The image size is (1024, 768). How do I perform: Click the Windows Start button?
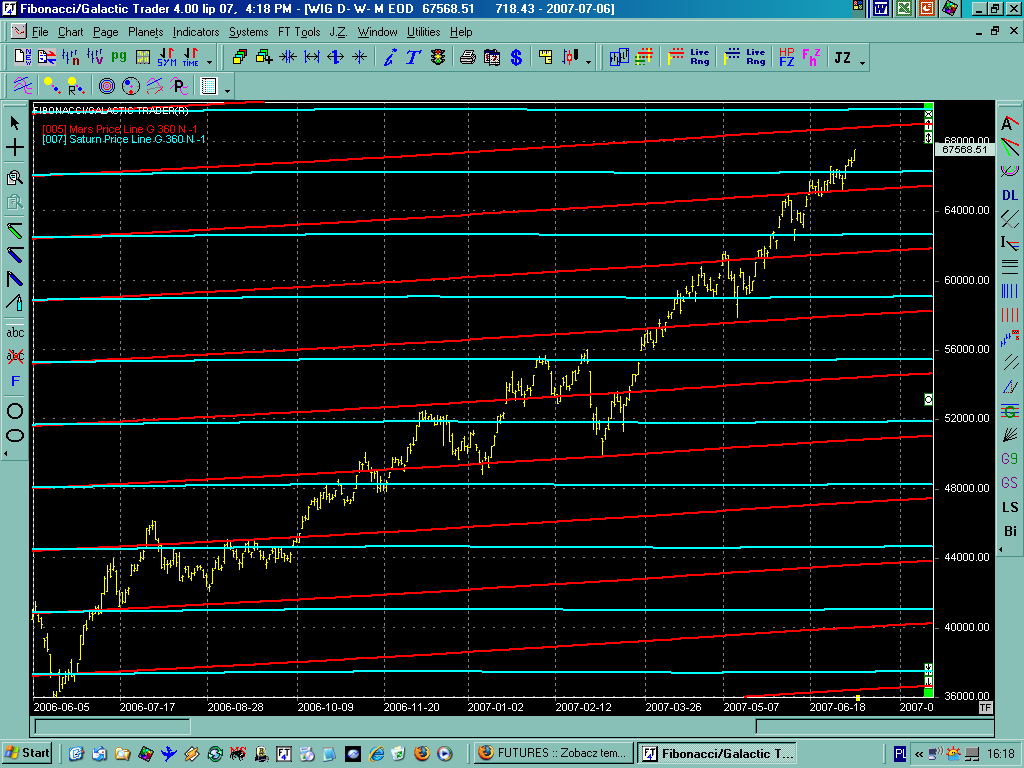tap(28, 753)
